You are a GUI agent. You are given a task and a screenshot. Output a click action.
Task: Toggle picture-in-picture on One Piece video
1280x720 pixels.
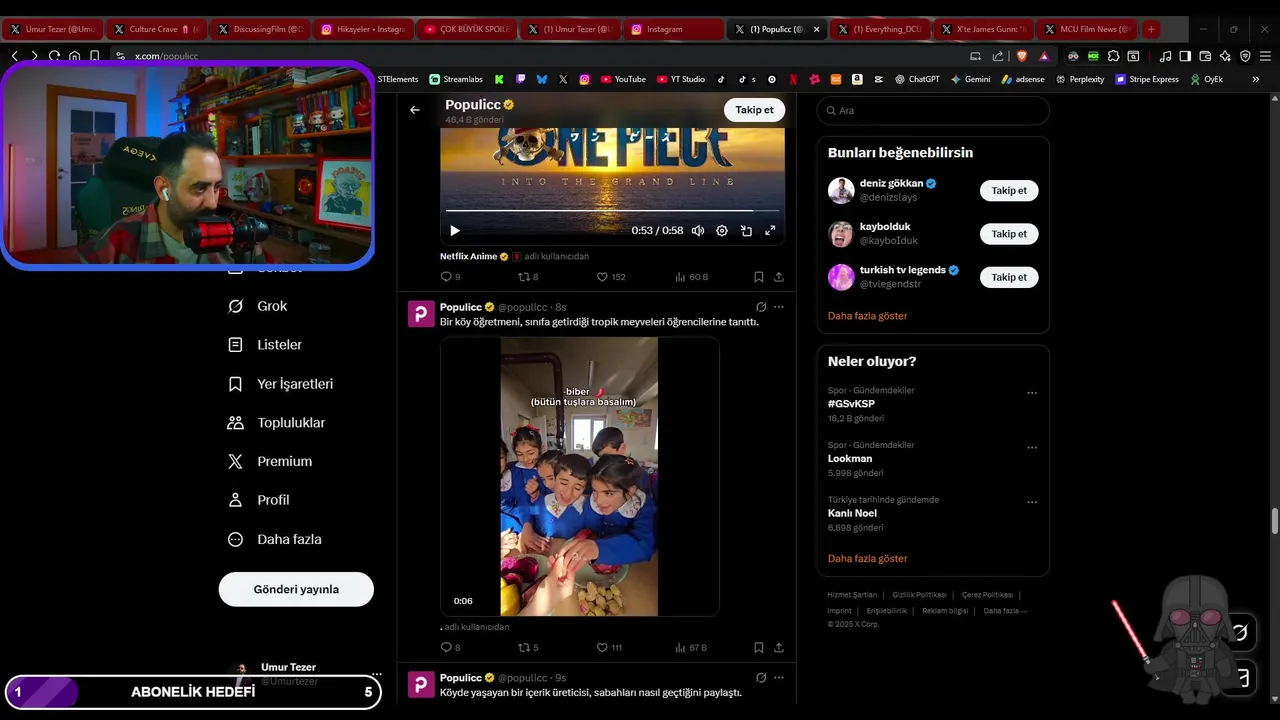click(746, 231)
